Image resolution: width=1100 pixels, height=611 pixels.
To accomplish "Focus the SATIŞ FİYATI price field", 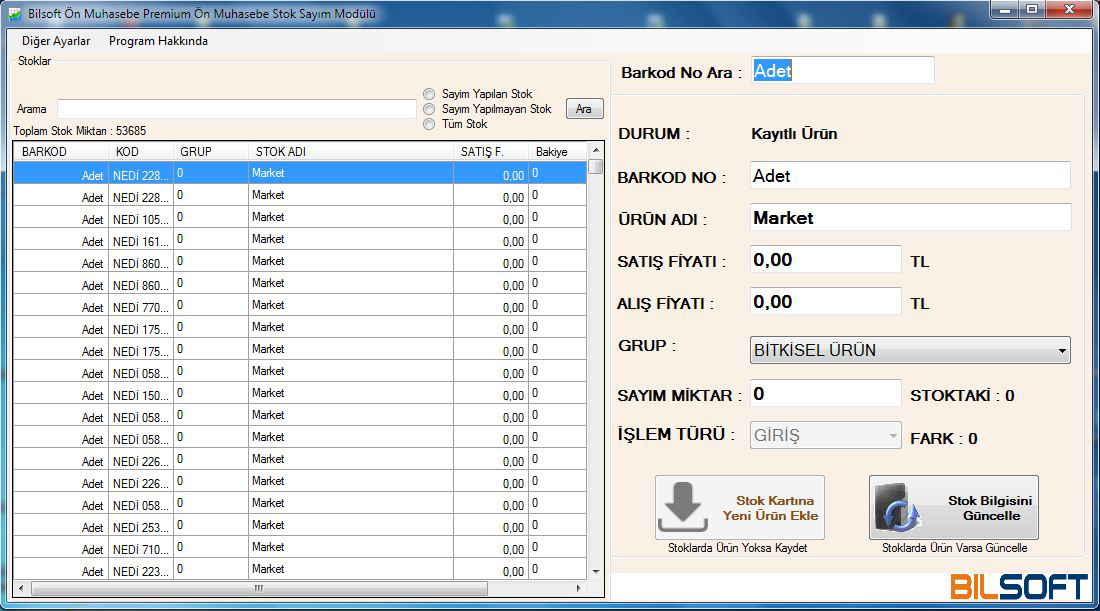I will click(825, 260).
